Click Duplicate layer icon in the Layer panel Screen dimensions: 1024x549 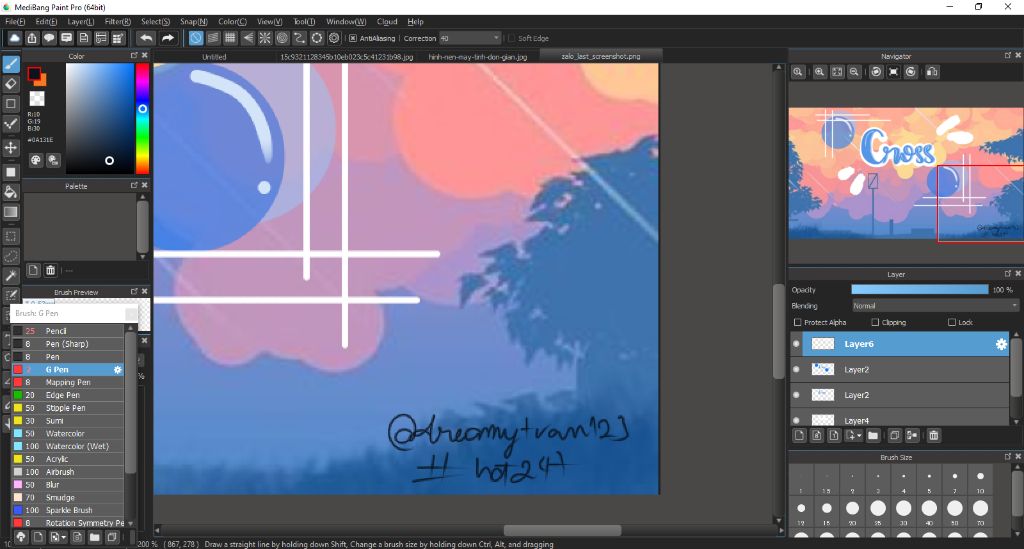[895, 435]
